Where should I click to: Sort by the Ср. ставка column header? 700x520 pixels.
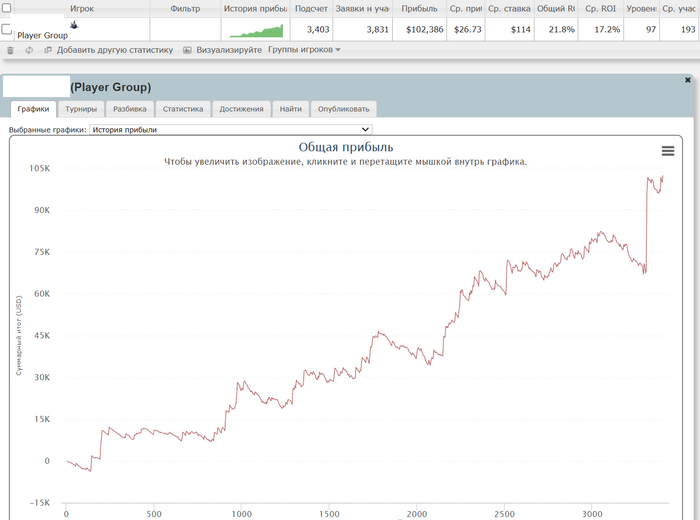(x=509, y=8)
